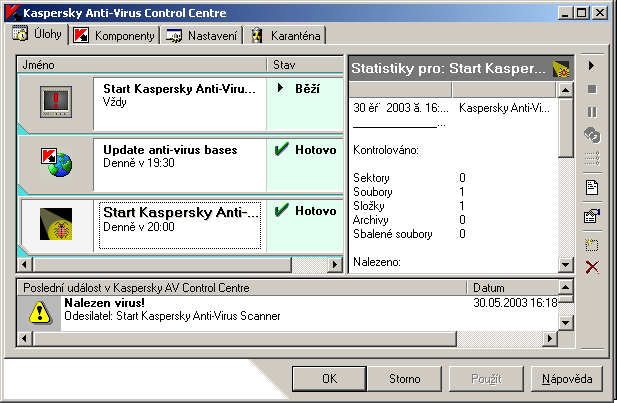Click Poslední událost v Kaspersky AV column header
Screen dimensions: 617x403
[242, 288]
